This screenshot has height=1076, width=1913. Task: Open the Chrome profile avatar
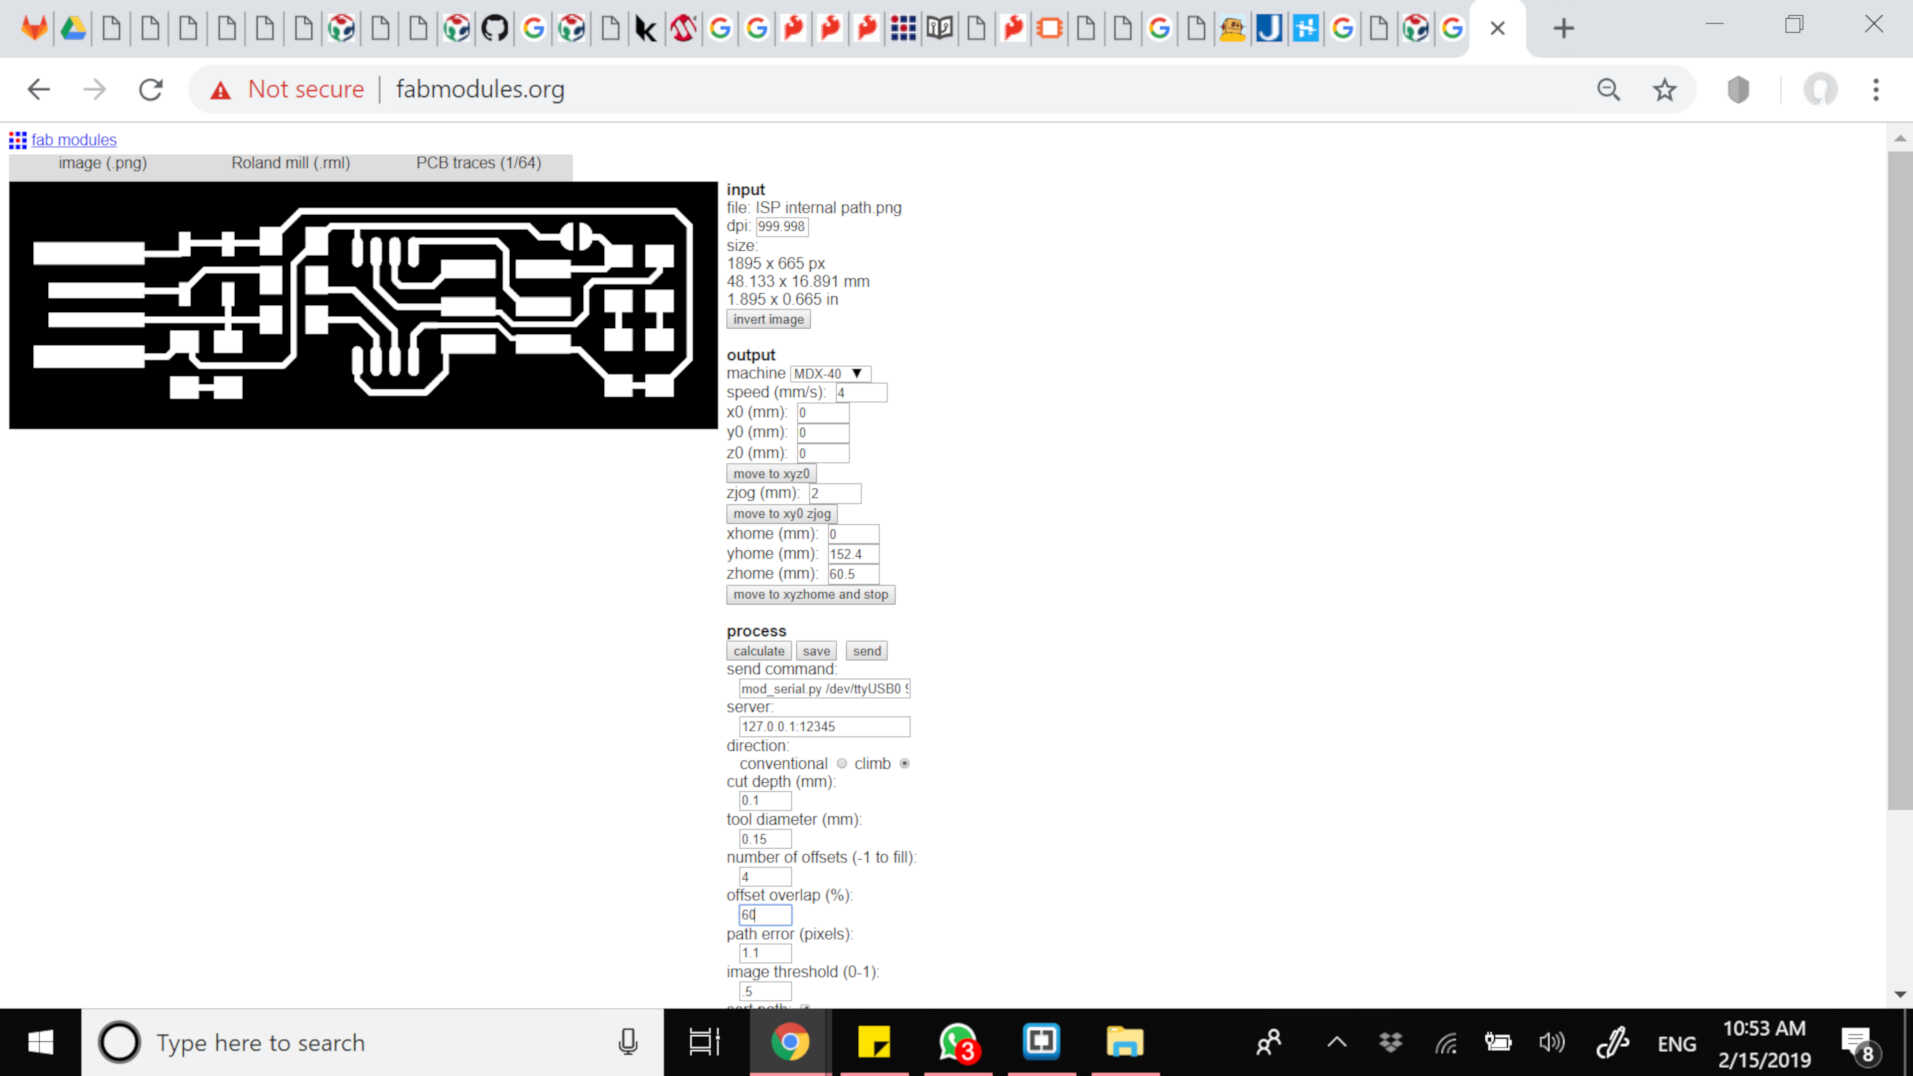[1820, 89]
